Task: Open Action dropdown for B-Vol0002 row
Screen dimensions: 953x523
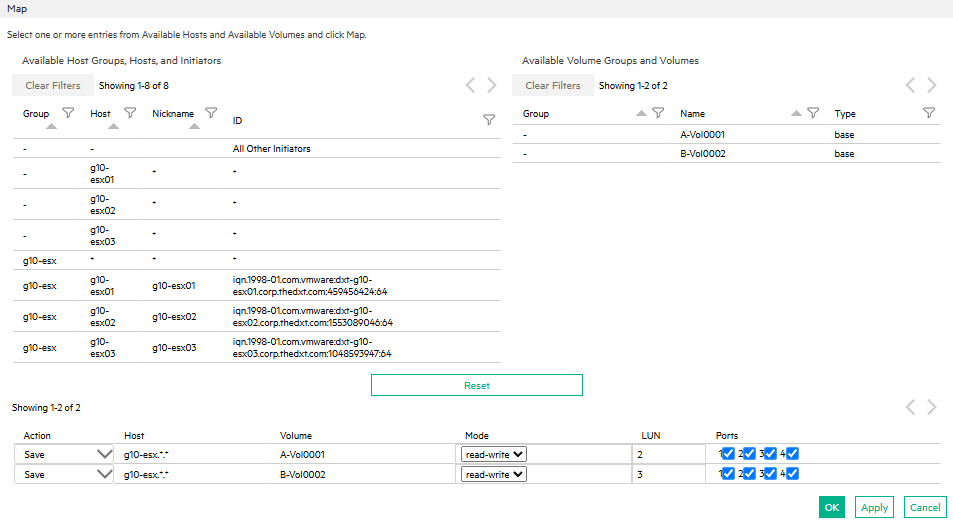Action: (x=64, y=474)
